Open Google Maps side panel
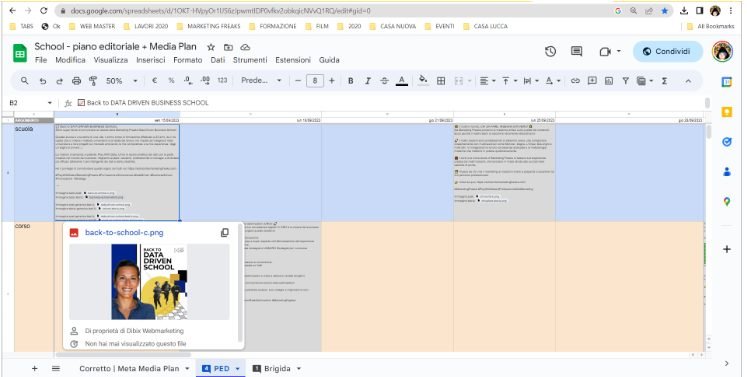Image resolution: width=747 pixels, height=377 pixels. [x=727, y=202]
